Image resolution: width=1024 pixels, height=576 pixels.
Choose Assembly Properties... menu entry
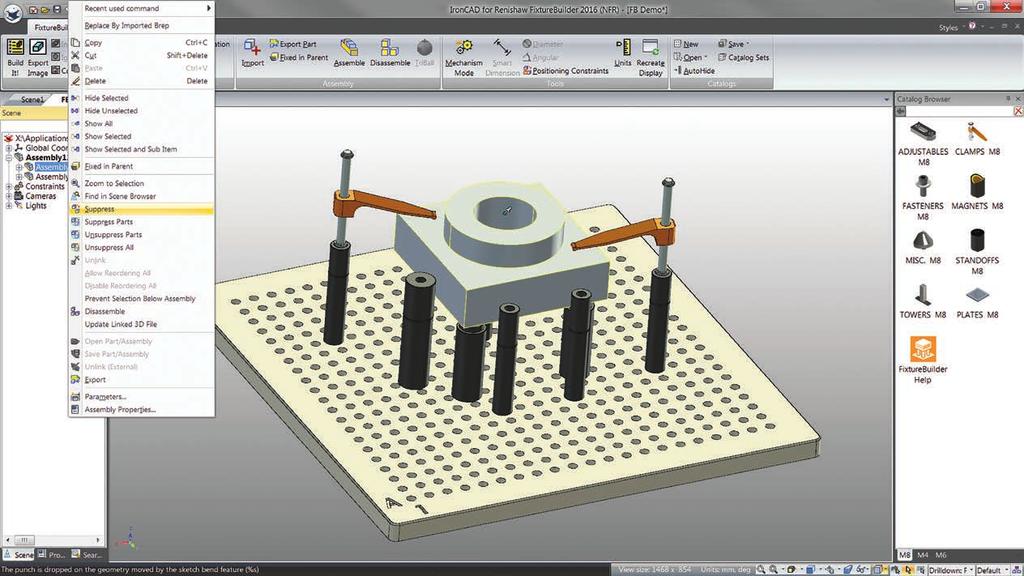point(142,409)
